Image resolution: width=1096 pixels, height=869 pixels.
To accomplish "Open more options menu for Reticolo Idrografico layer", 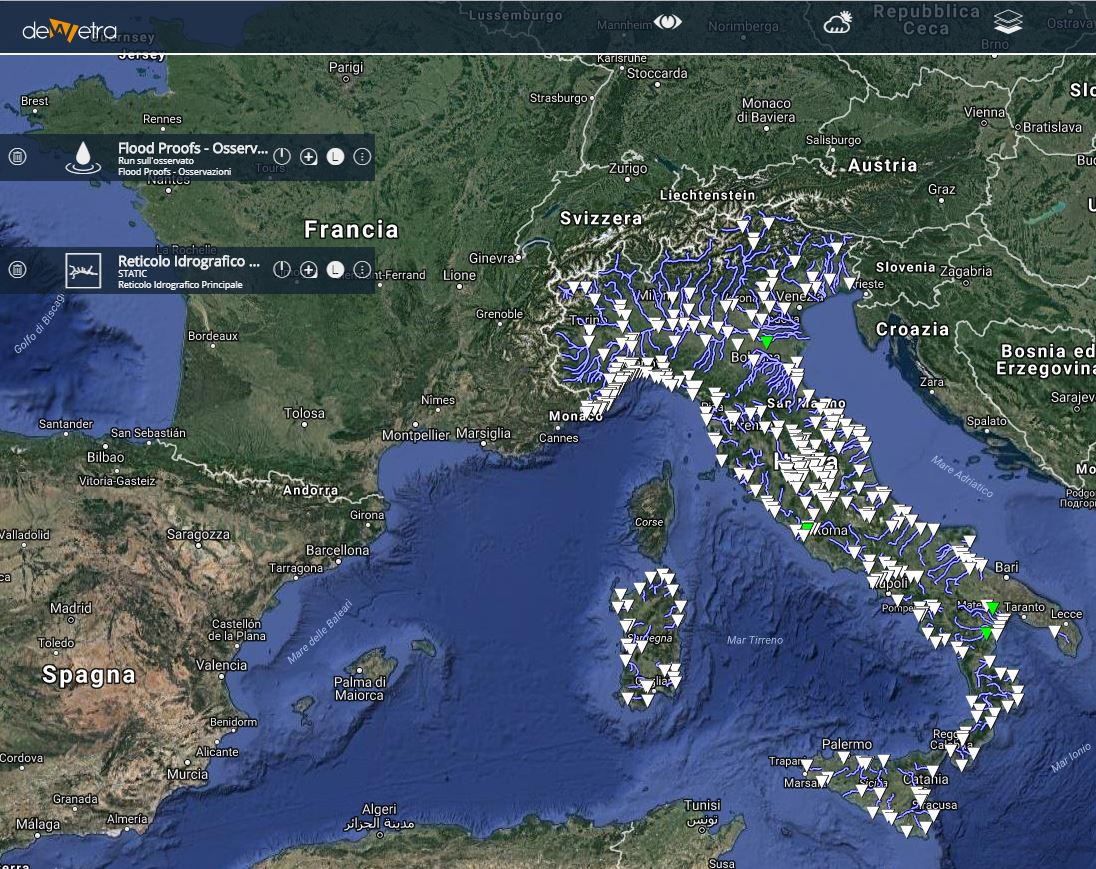I will click(362, 269).
